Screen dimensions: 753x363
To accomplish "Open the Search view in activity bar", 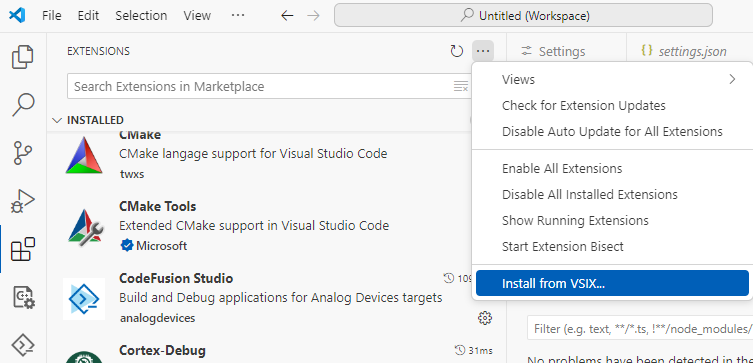I will pyautogui.click(x=23, y=105).
